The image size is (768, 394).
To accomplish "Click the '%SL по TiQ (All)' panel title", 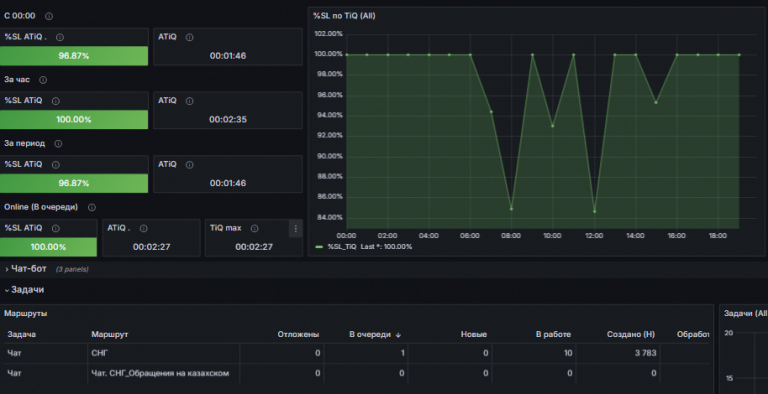I will [344, 16].
